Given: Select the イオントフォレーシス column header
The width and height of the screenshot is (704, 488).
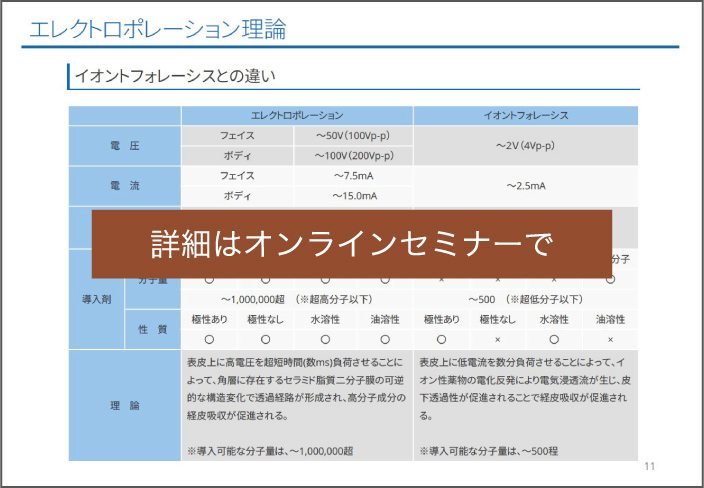Looking at the screenshot, I should [x=525, y=115].
